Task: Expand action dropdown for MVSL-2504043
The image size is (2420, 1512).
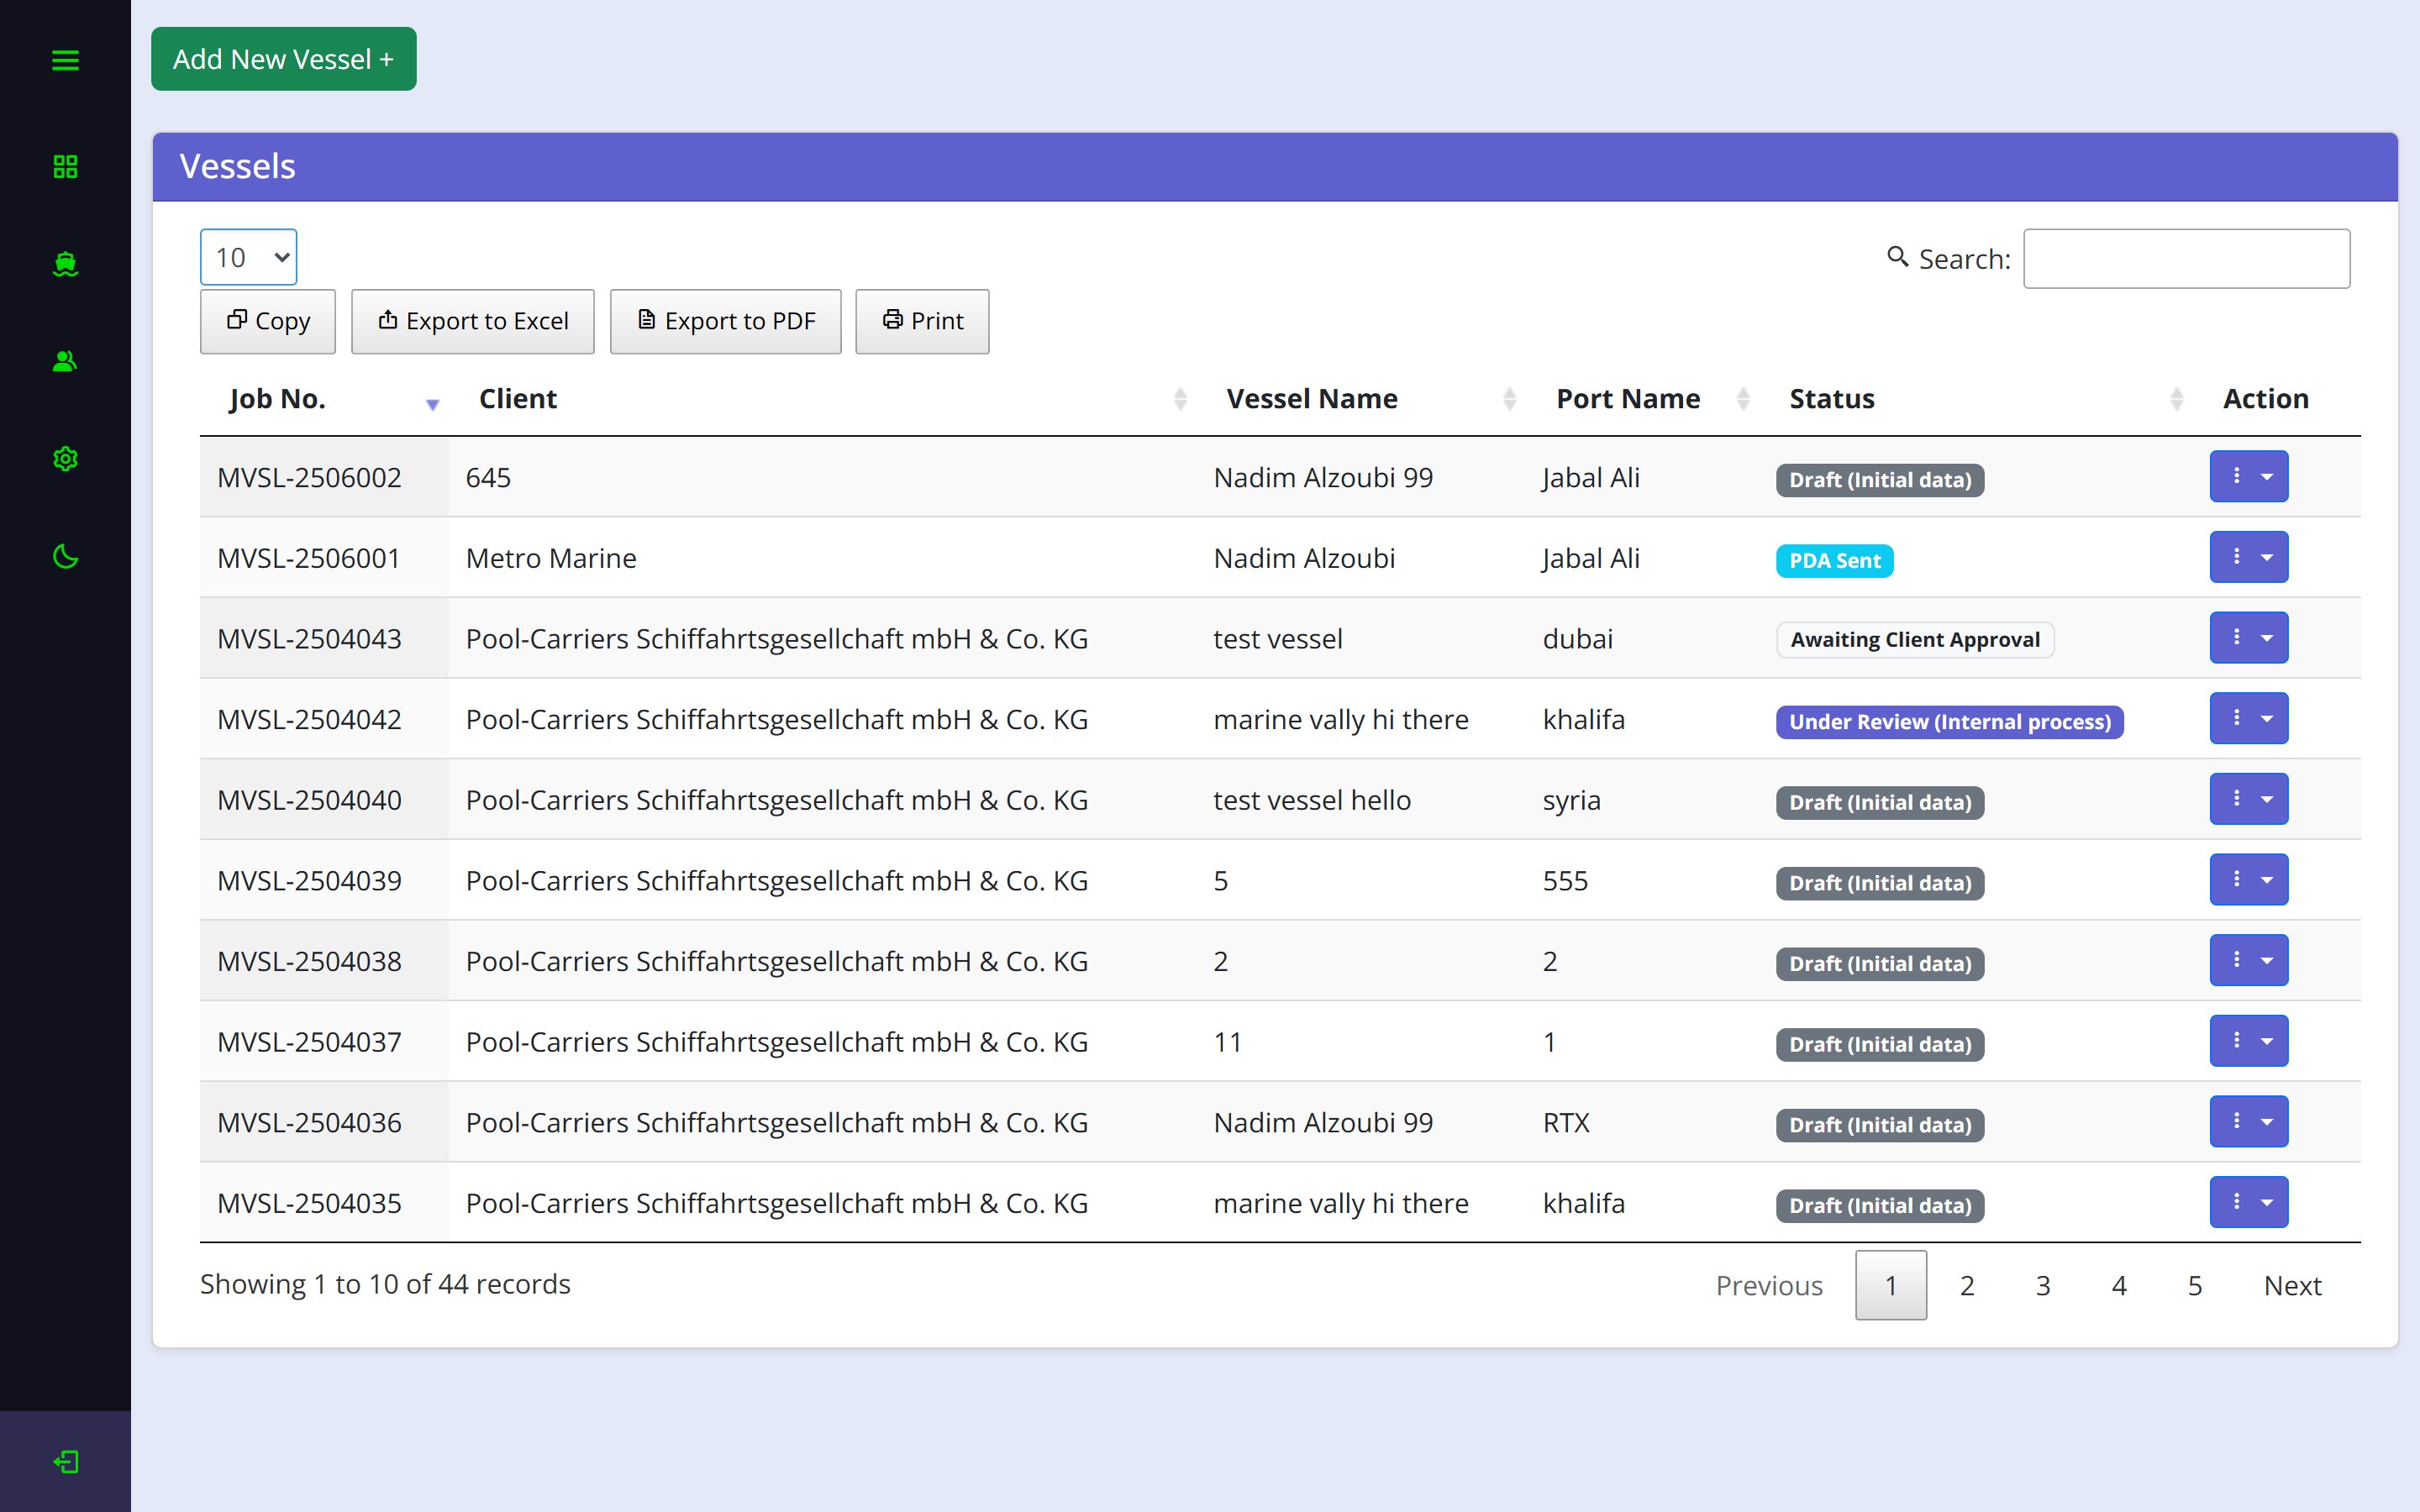Action: coord(2248,638)
